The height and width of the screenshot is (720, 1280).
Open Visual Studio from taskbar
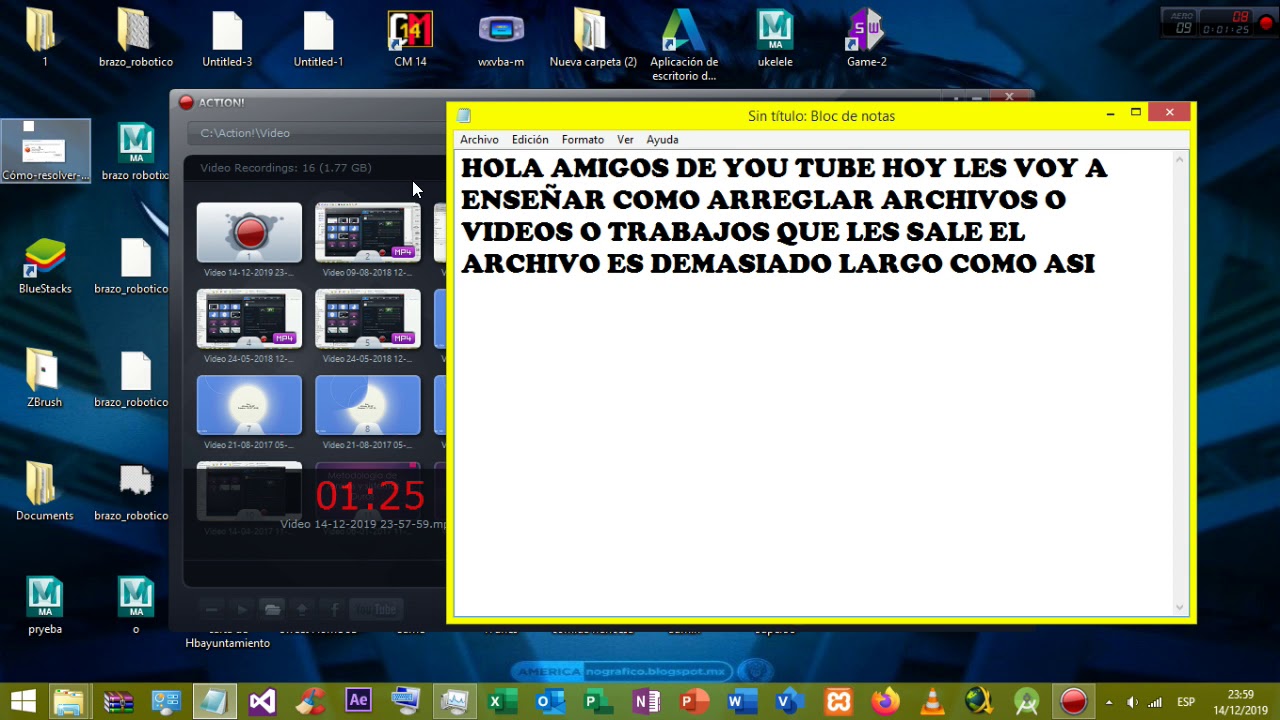(x=262, y=701)
